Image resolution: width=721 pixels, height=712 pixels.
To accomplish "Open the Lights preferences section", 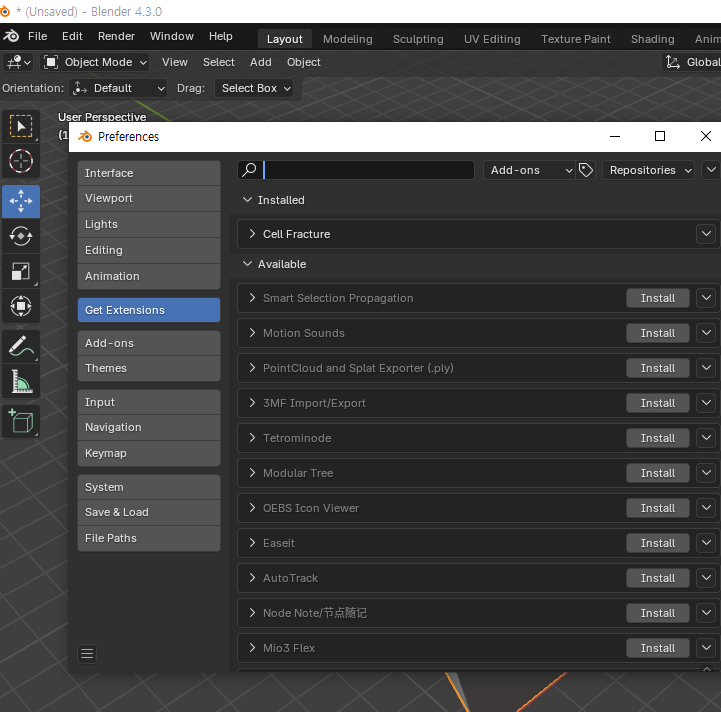I will (149, 224).
